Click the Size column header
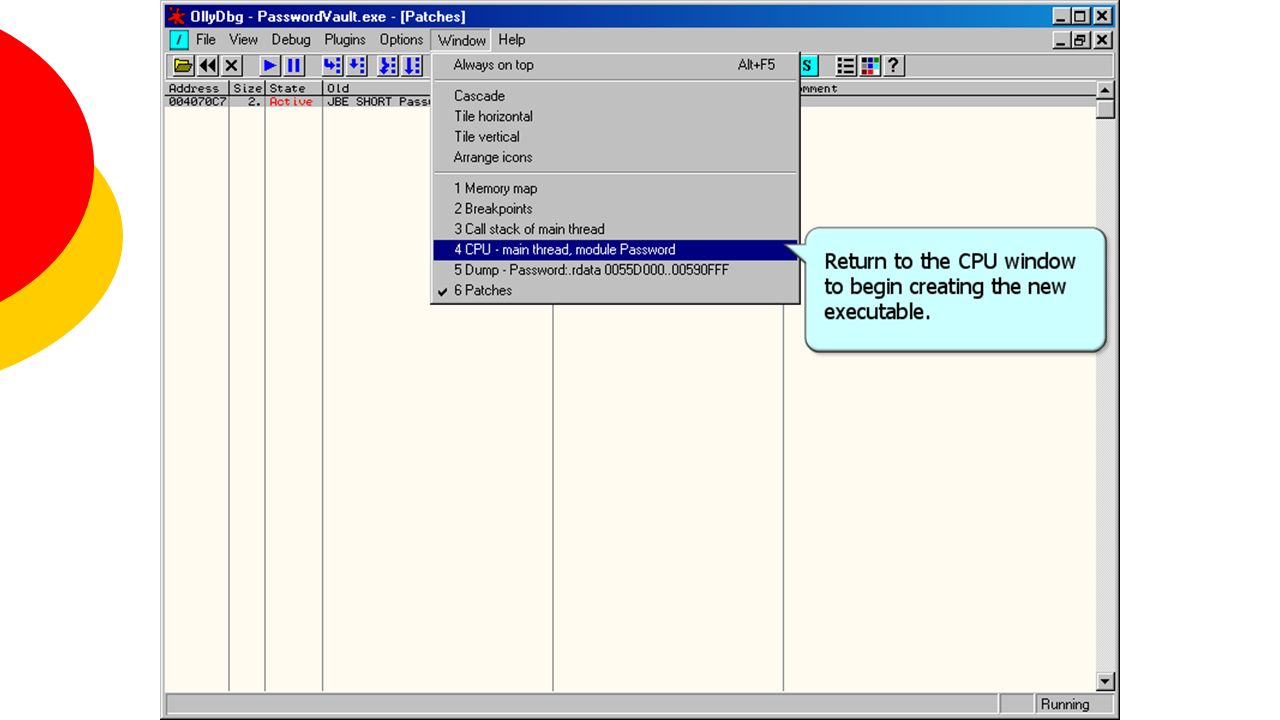Image resolution: width=1280 pixels, height=720 pixels. 247,88
